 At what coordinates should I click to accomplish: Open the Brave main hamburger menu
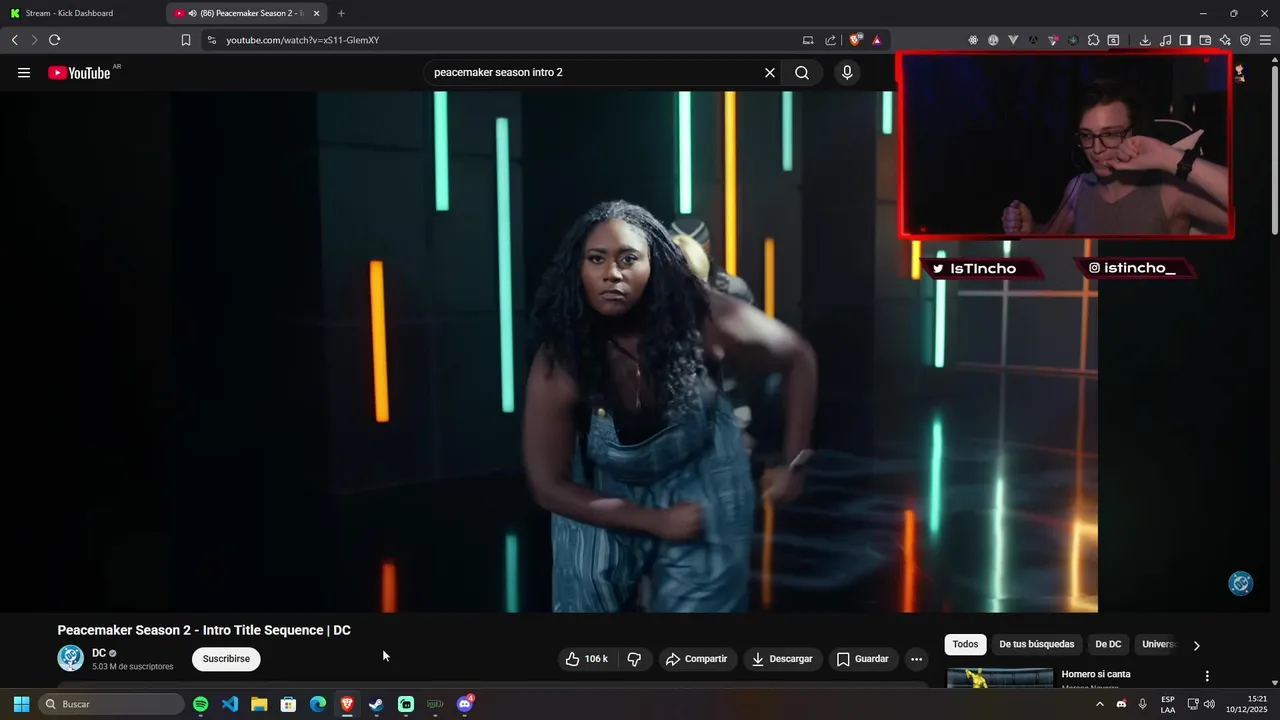point(1265,40)
